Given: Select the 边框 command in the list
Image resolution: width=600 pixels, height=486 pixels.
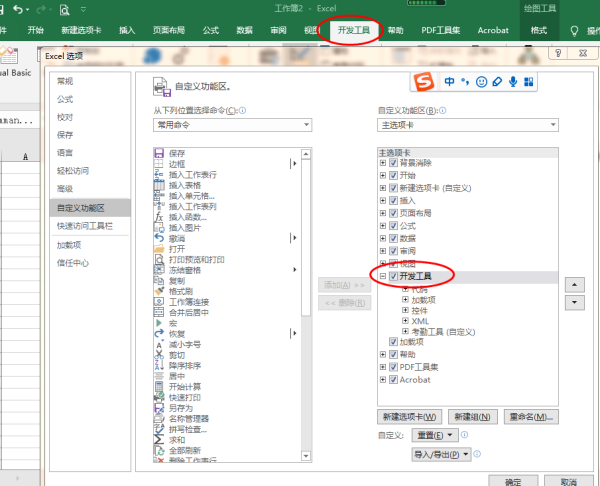Looking at the screenshot, I should coord(177,164).
